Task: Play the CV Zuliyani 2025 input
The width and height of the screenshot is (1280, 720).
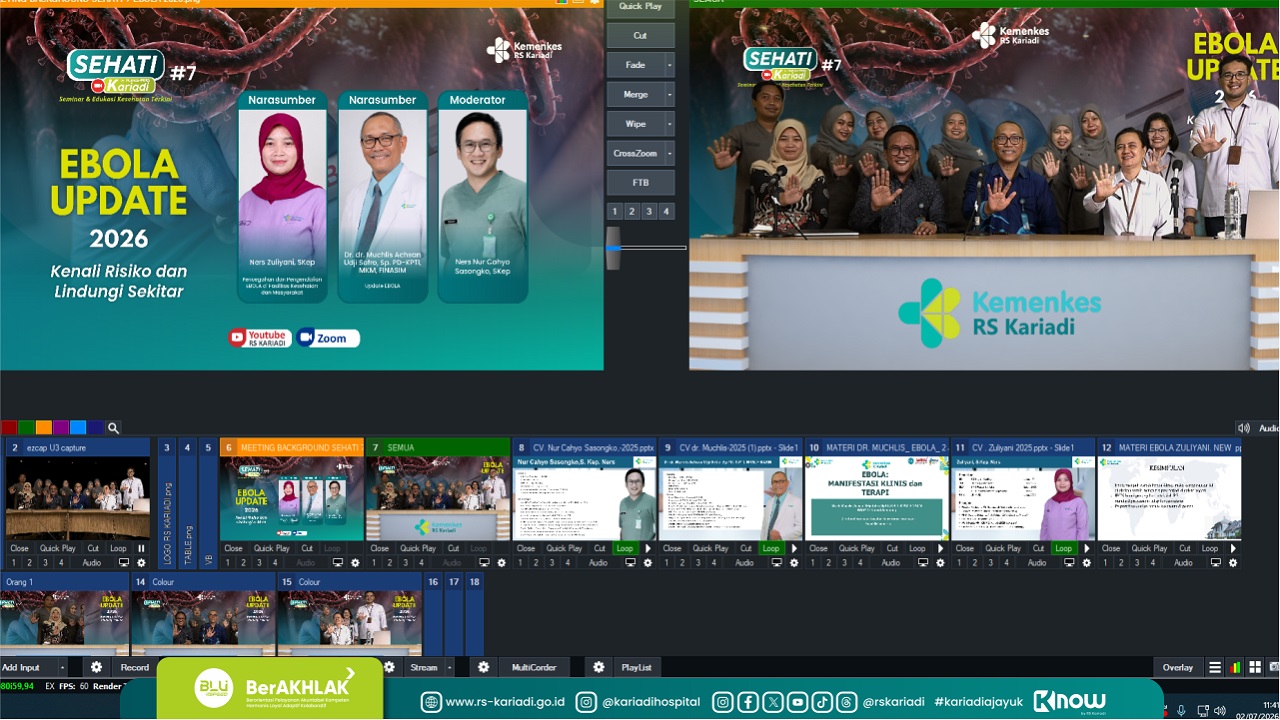Action: 1086,548
